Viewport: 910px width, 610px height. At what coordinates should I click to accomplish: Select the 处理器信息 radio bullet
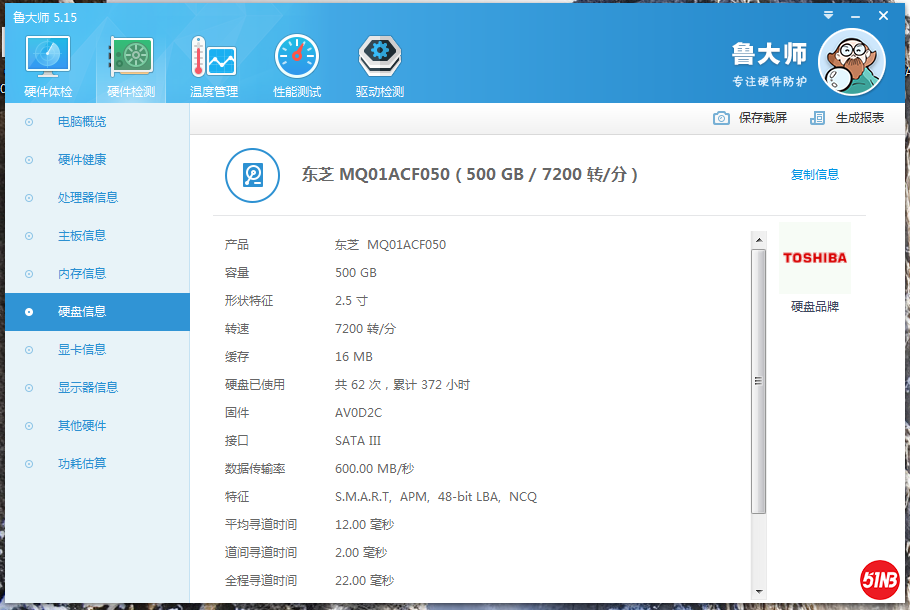[30, 197]
